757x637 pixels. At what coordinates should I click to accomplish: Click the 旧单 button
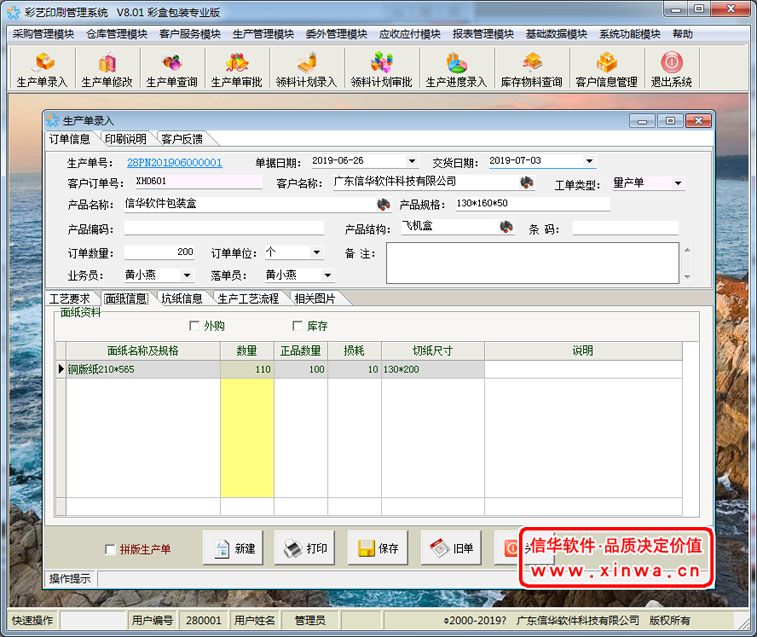pos(451,548)
